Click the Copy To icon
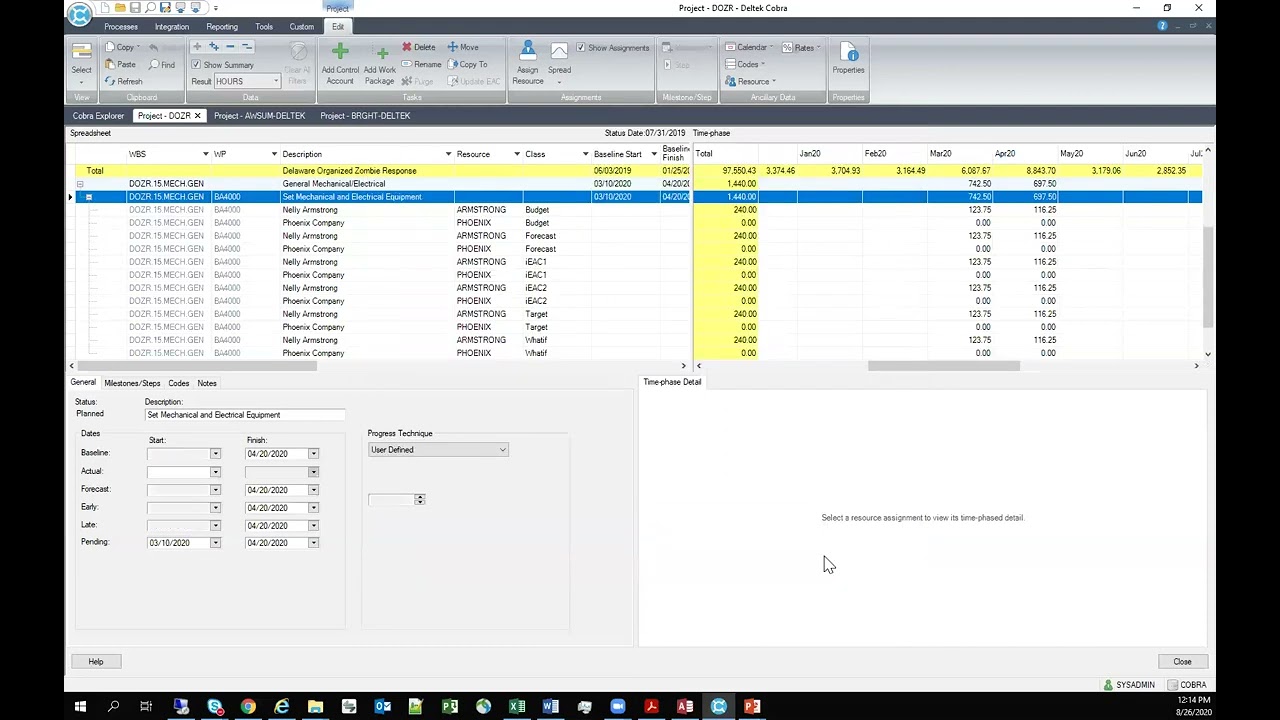This screenshot has width=1280, height=720. pos(453,64)
